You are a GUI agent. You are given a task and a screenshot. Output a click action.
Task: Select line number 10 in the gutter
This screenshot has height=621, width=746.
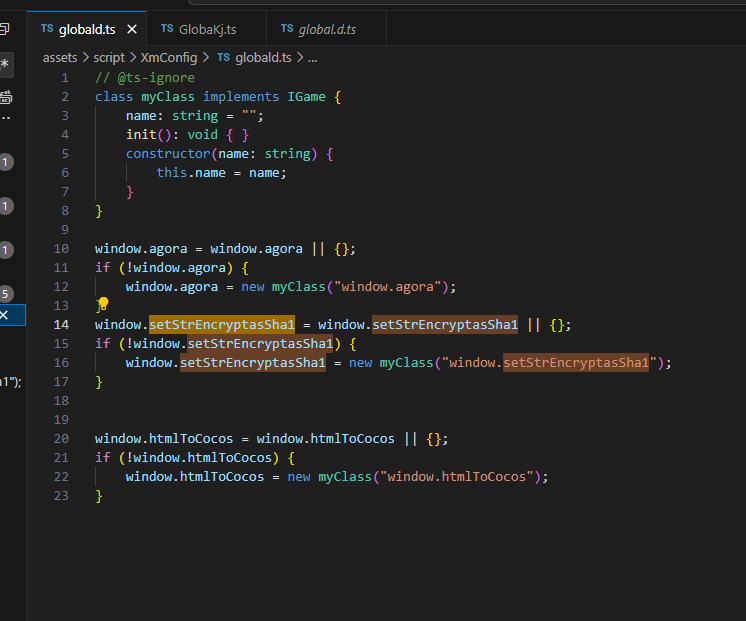pyautogui.click(x=61, y=249)
